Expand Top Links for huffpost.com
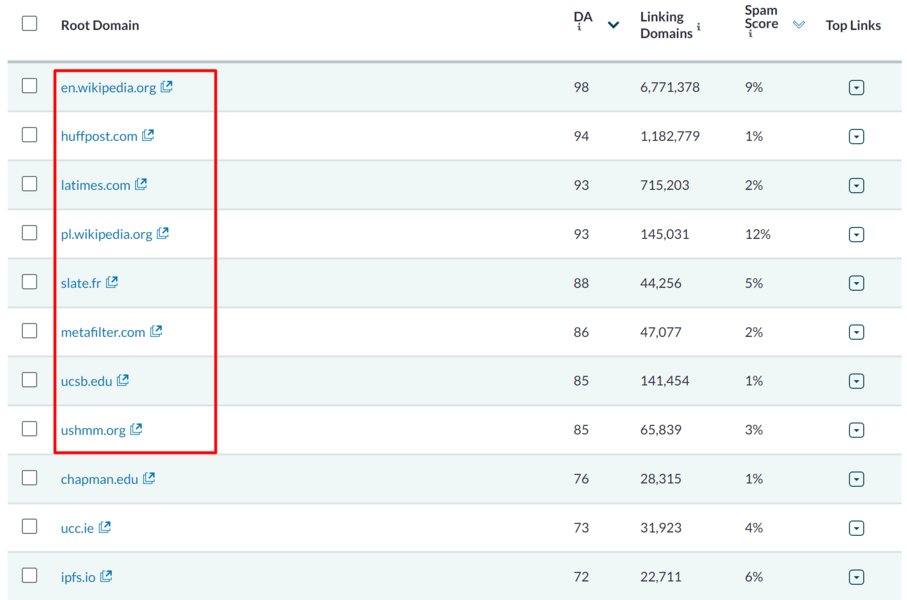The height and width of the screenshot is (600, 907). pos(857,137)
